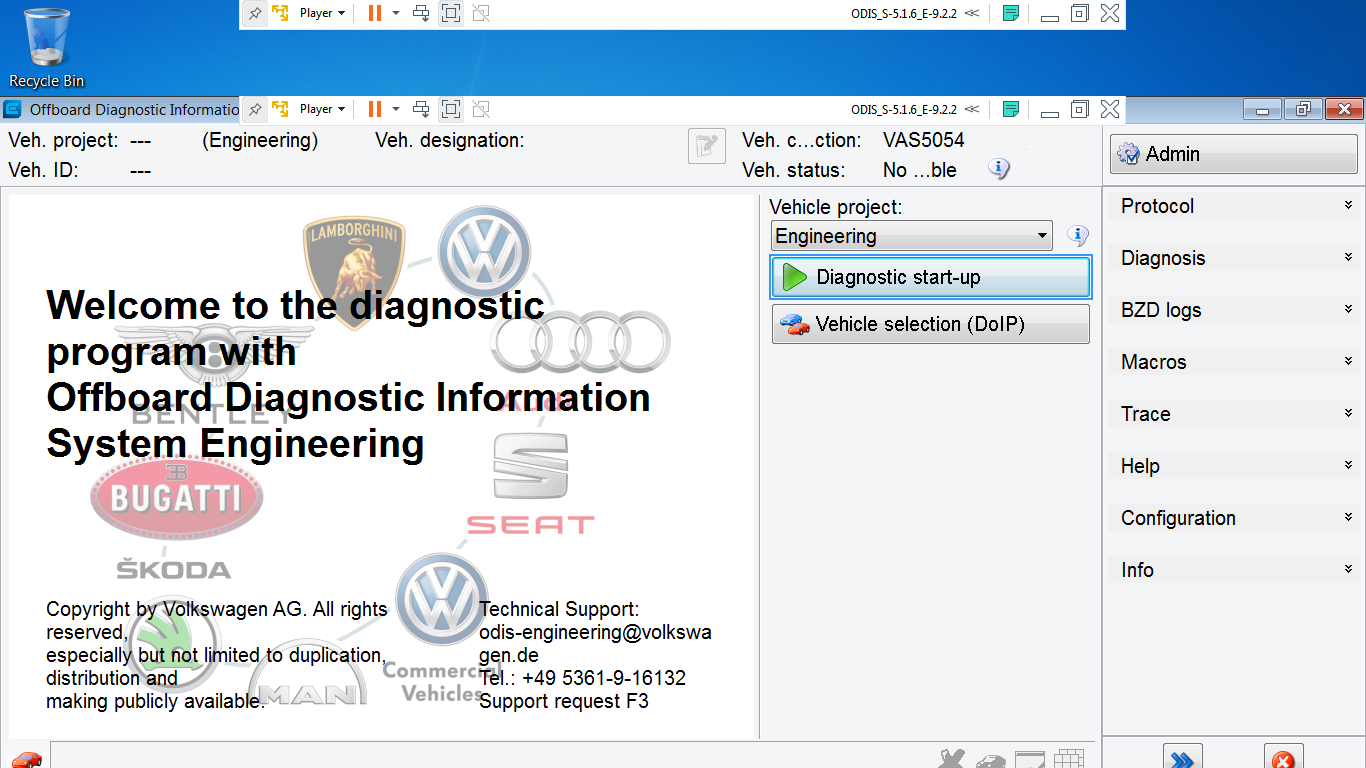Click the edit notepad icon near Veh. designation

[x=707, y=146]
